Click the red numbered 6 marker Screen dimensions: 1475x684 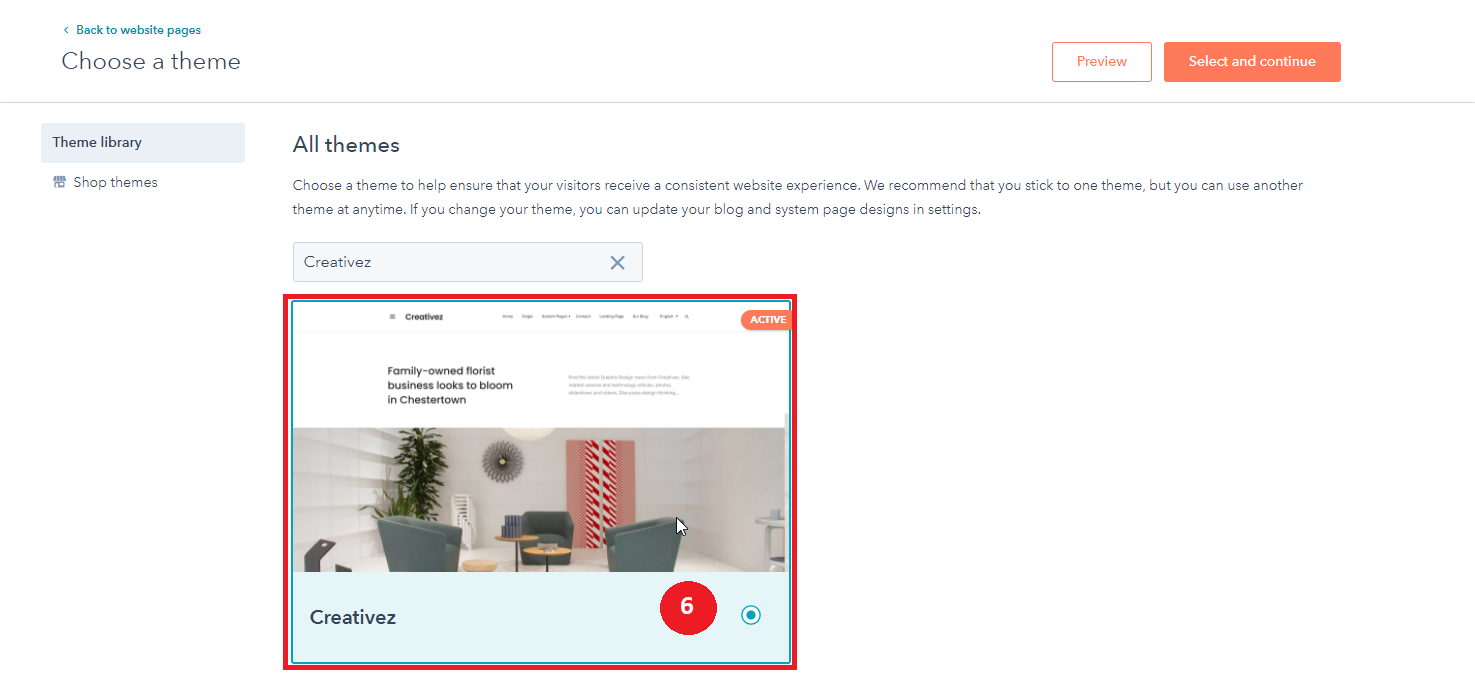point(688,608)
